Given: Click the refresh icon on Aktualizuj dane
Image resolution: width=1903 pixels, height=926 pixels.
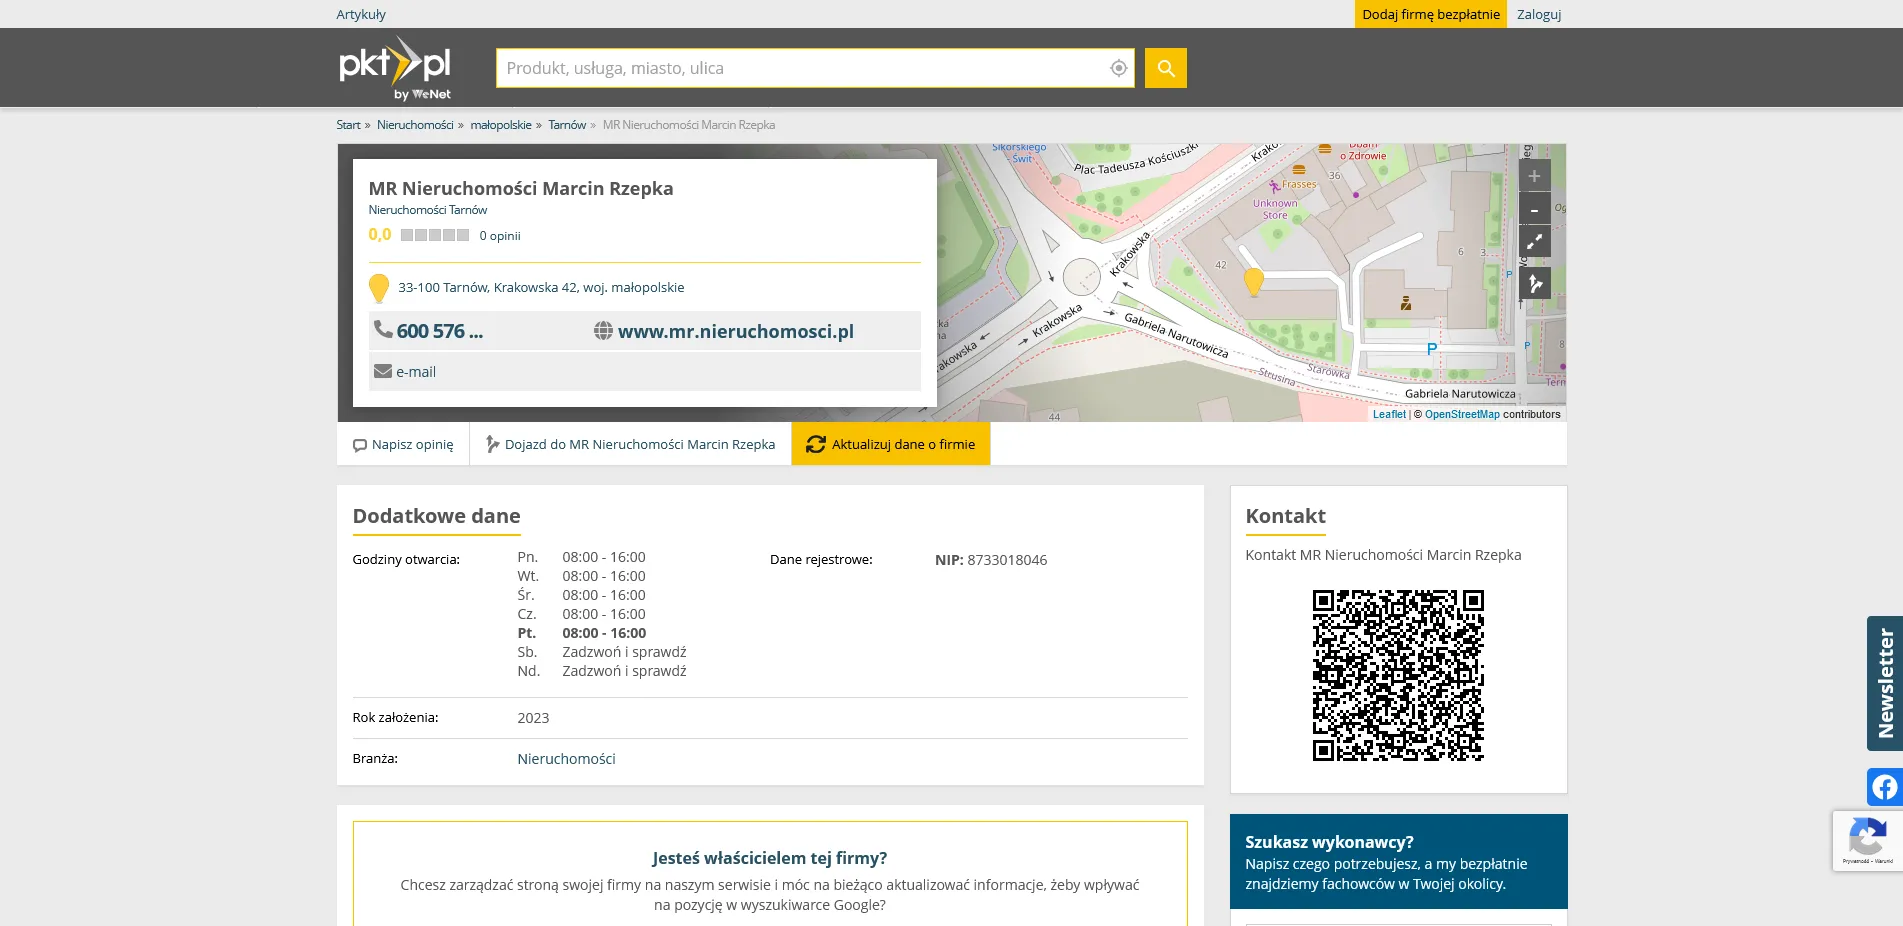Looking at the screenshot, I should point(816,444).
